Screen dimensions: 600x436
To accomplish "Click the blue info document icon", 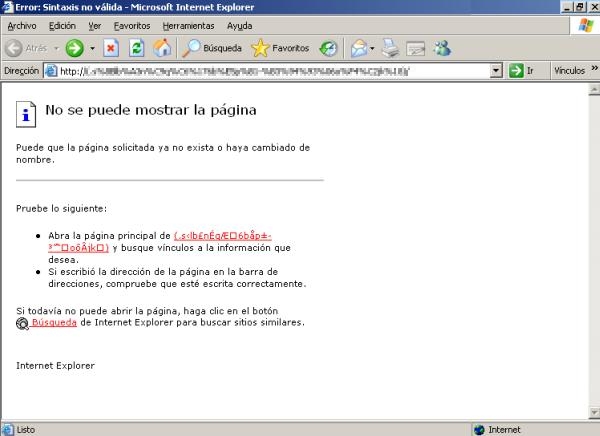I will click(26, 114).
